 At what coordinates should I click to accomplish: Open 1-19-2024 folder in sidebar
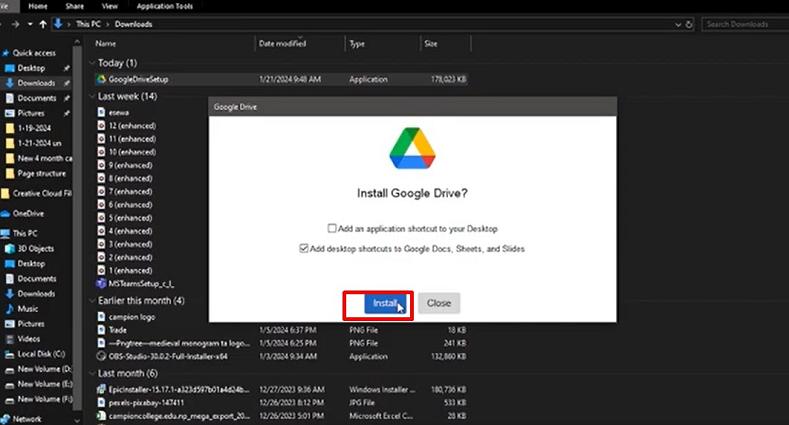pyautogui.click(x=34, y=128)
